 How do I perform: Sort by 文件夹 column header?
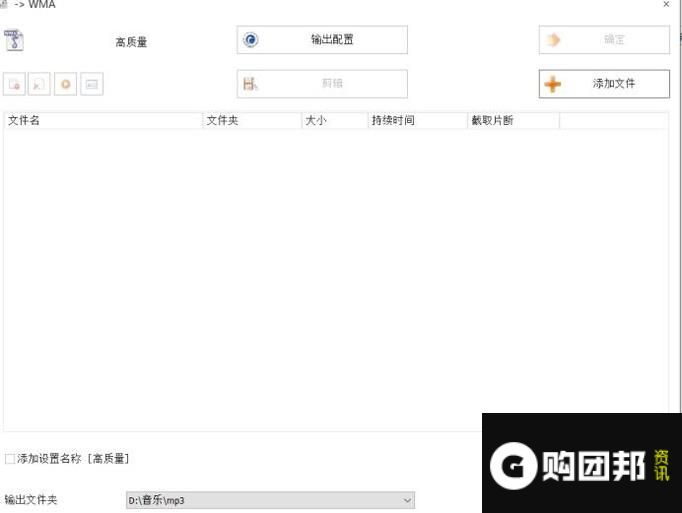[x=252, y=121]
